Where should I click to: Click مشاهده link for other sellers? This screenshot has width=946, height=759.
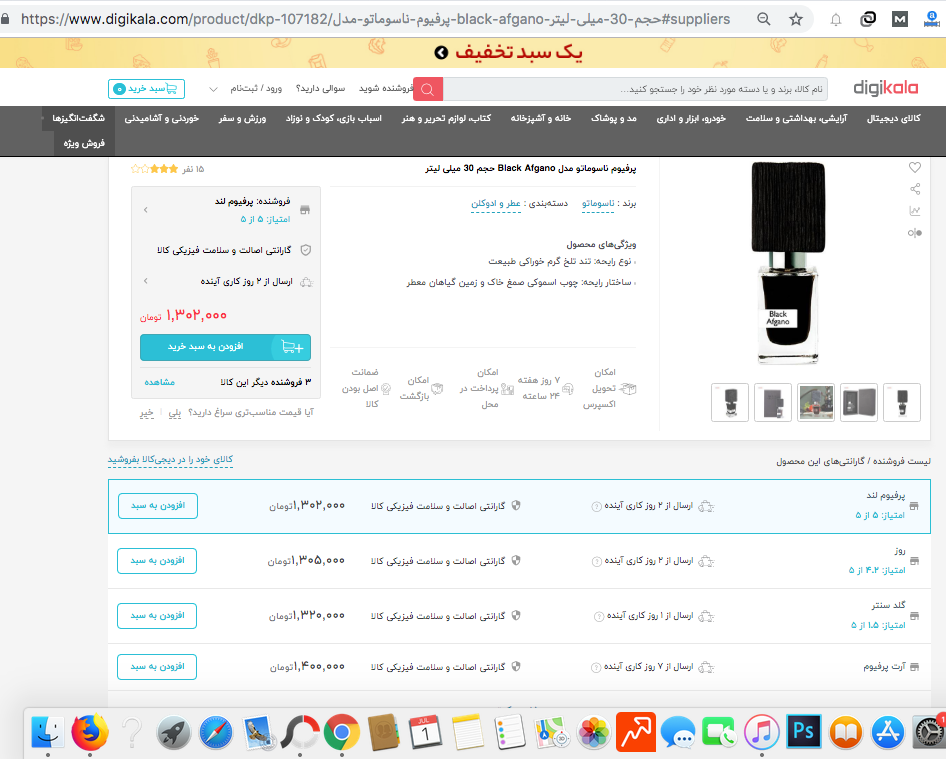tap(159, 383)
